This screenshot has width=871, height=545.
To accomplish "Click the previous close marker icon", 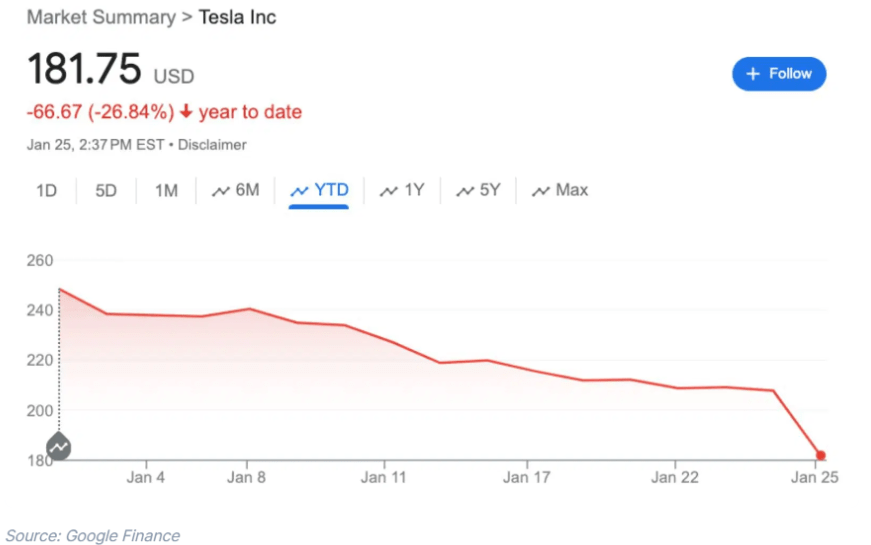I will (x=59, y=447).
